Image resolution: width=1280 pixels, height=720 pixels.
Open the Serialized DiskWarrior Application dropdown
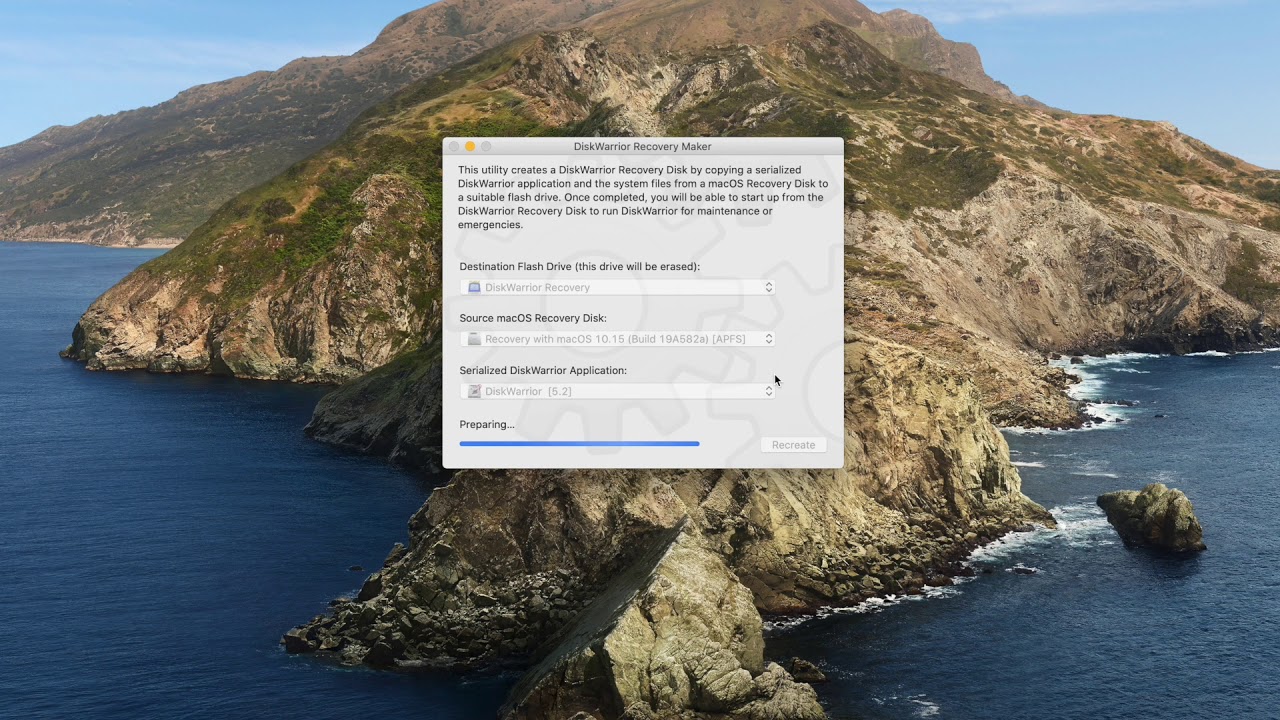(x=618, y=391)
